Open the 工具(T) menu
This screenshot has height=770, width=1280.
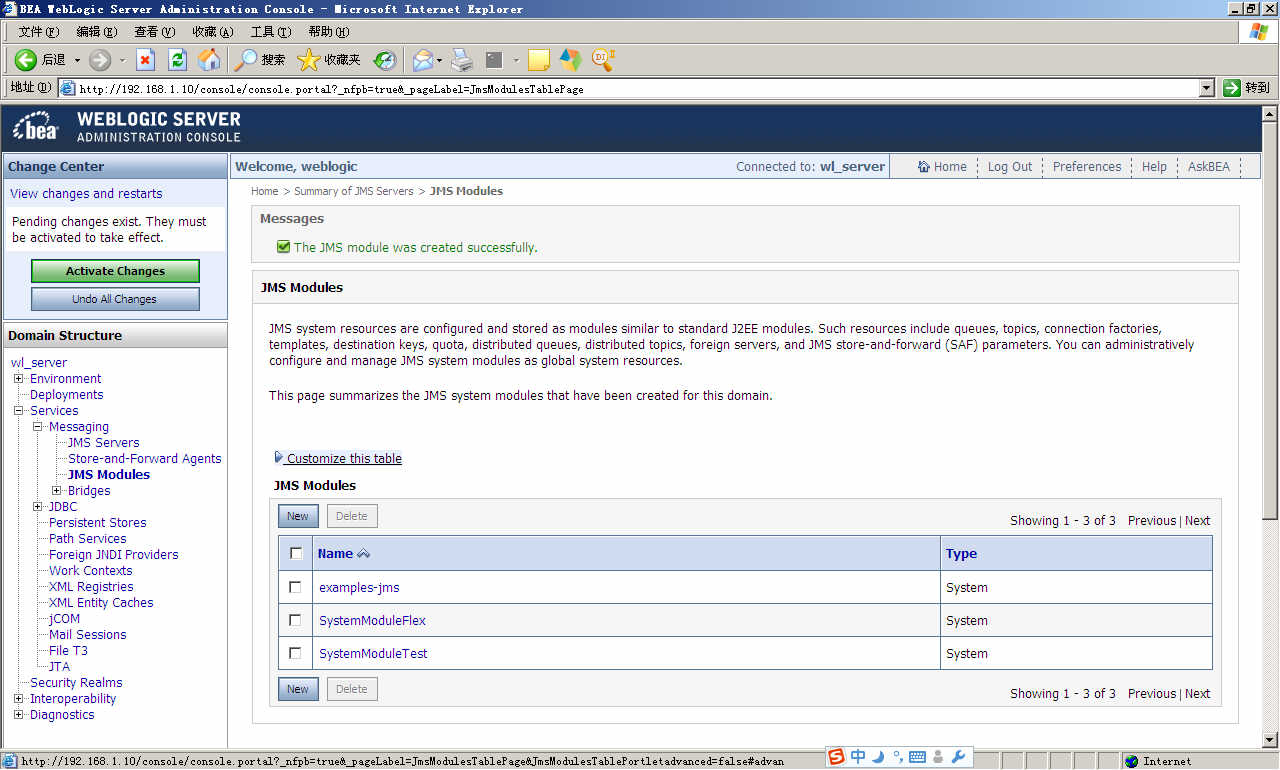click(x=270, y=32)
